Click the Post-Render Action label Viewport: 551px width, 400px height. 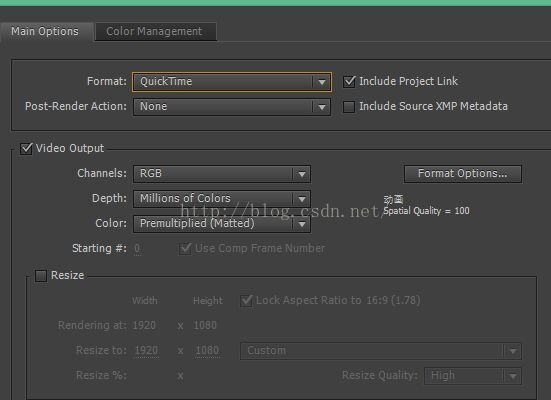point(76,107)
